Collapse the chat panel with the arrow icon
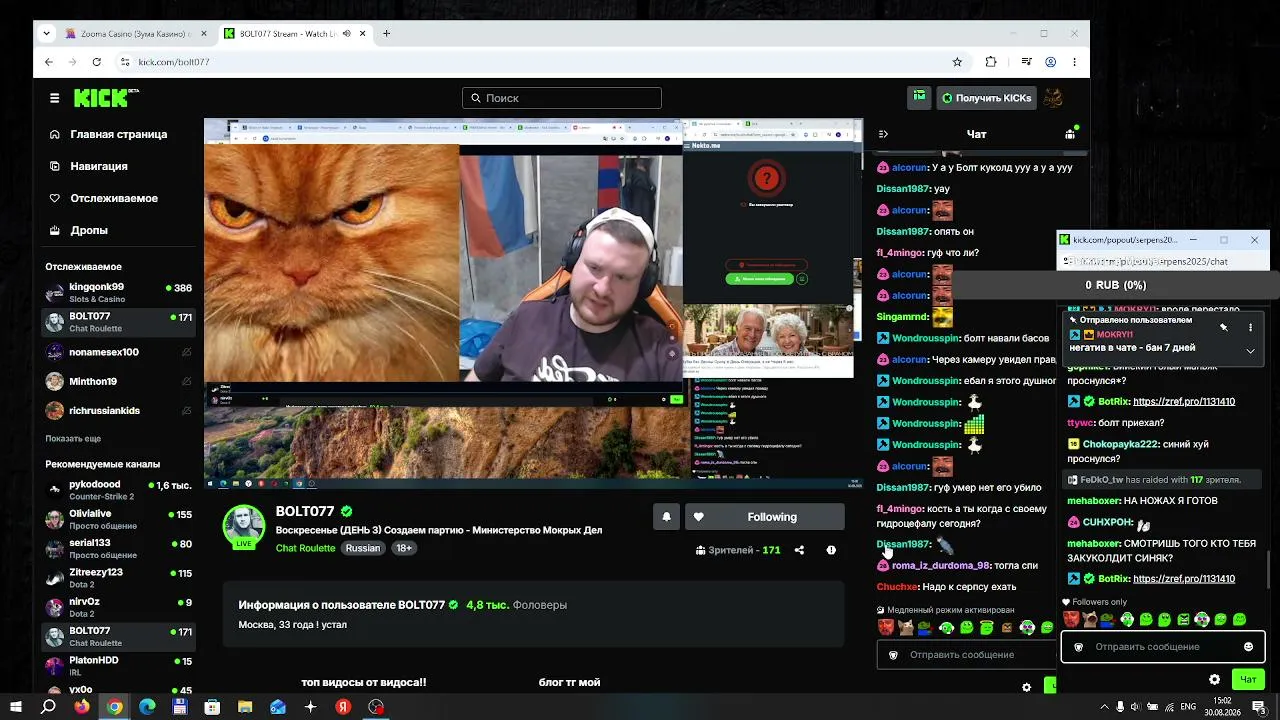Screen dimensions: 1280x720 click(x=883, y=134)
